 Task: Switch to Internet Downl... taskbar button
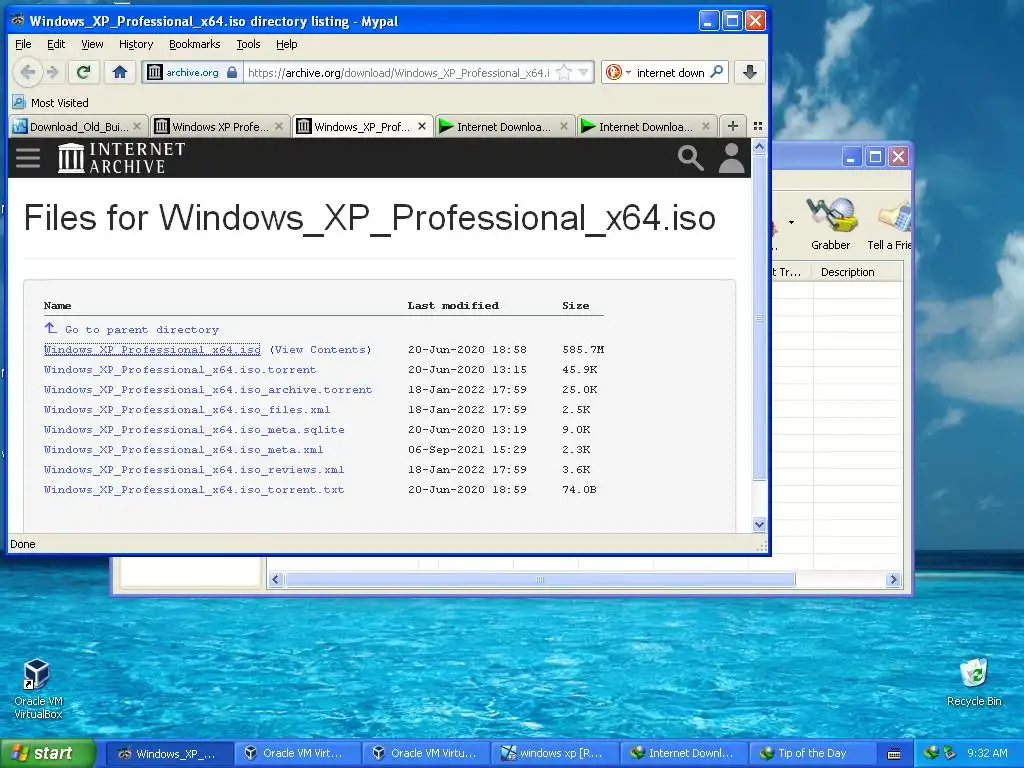[681, 753]
